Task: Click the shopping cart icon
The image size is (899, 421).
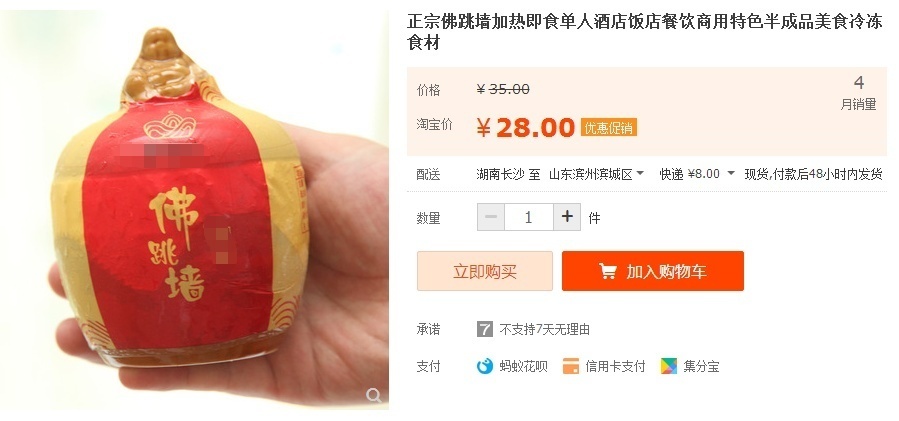Action: click(x=608, y=271)
